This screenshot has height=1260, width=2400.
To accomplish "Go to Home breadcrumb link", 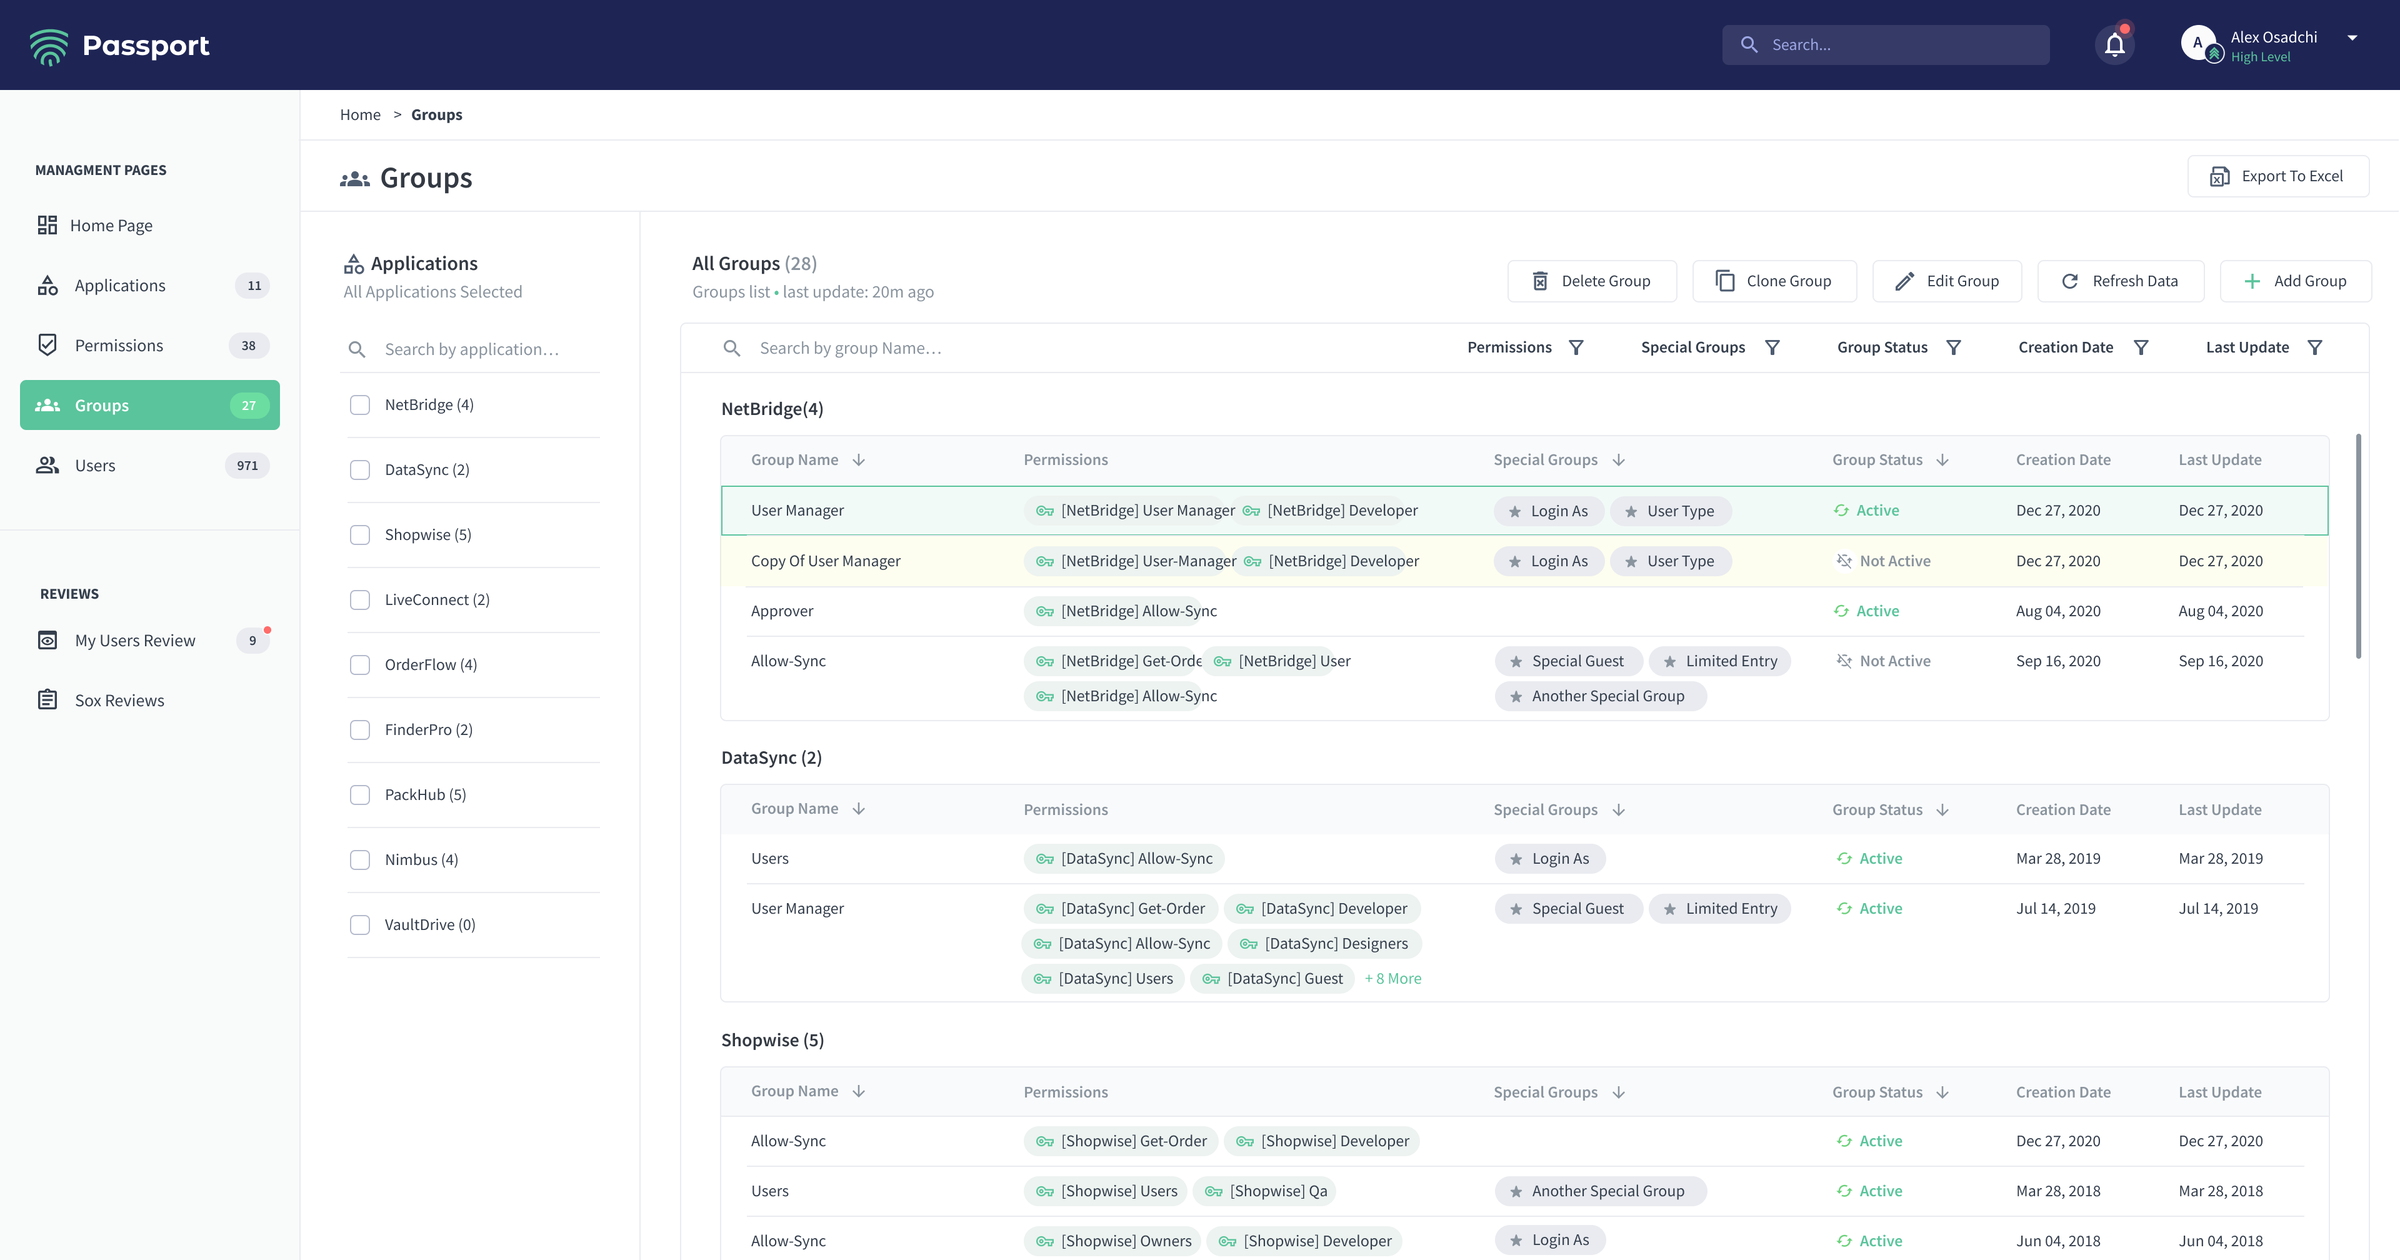I will pos(360,115).
